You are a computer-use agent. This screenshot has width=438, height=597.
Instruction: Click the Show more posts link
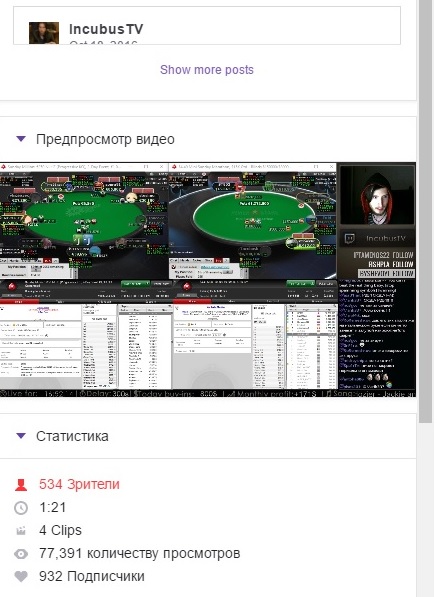click(206, 70)
